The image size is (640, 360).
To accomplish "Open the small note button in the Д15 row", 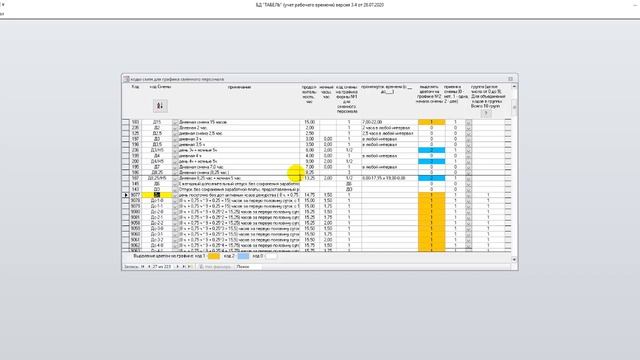I will click(176, 122).
